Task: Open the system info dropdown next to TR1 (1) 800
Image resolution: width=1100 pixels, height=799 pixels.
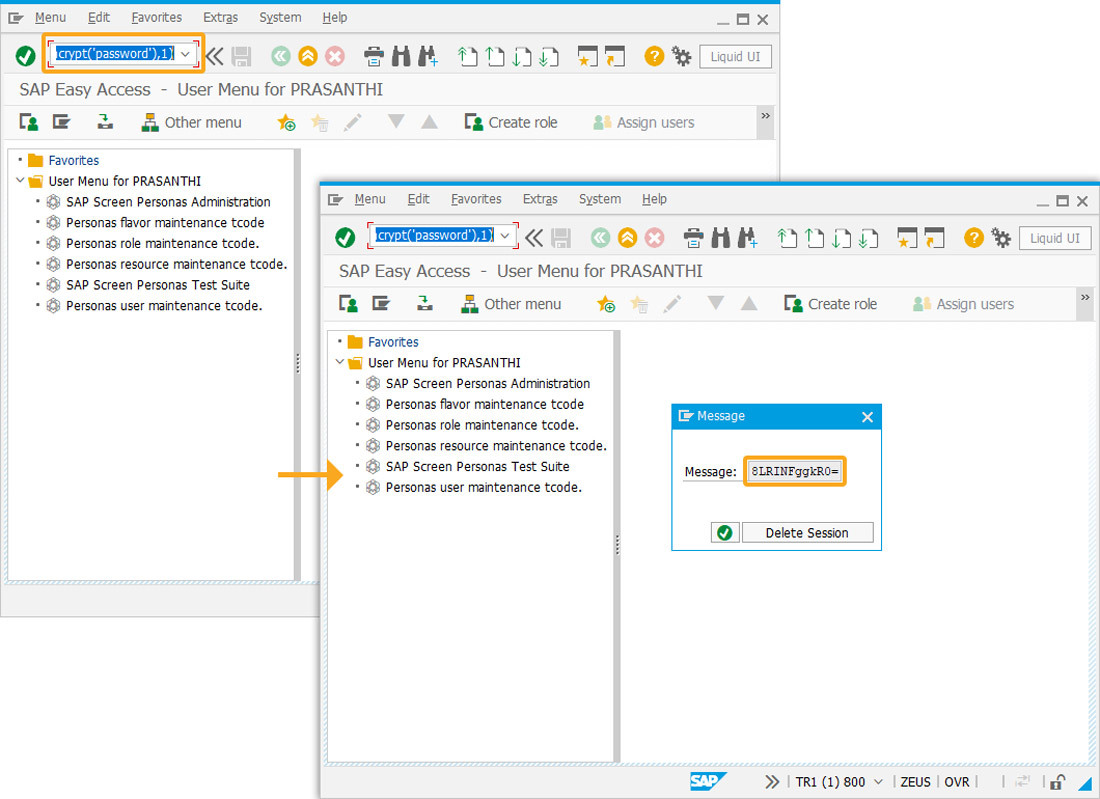Action: pos(878,781)
